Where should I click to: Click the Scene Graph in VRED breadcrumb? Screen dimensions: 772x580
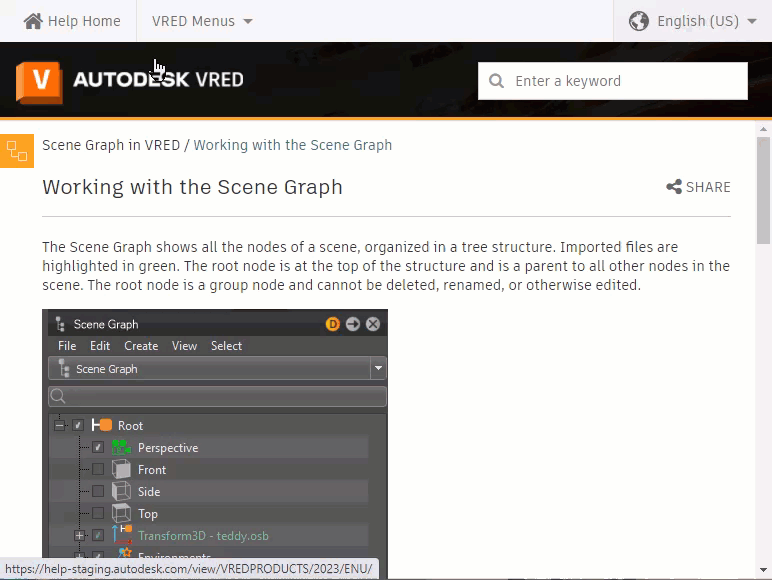[x=111, y=145]
